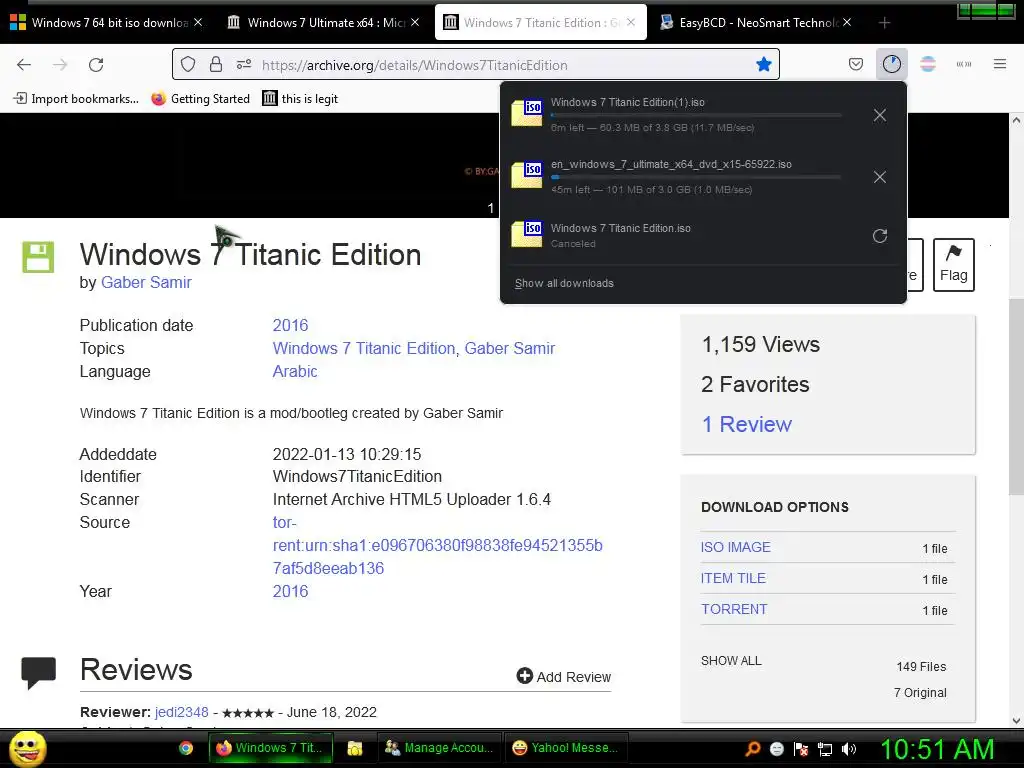
Task: Open the tracking protection shield icon
Action: [188, 65]
